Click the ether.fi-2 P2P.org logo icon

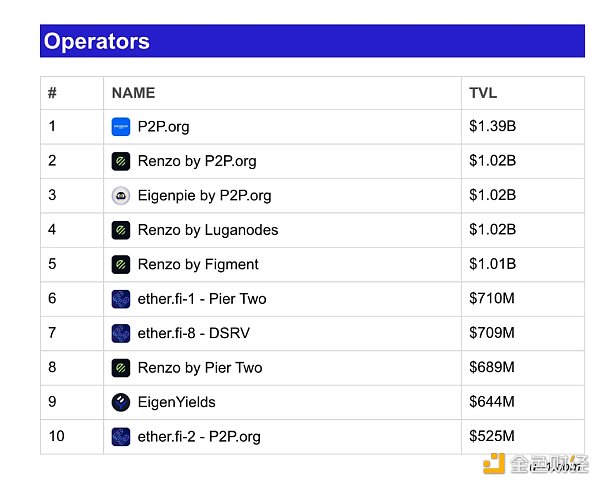pyautogui.click(x=121, y=437)
